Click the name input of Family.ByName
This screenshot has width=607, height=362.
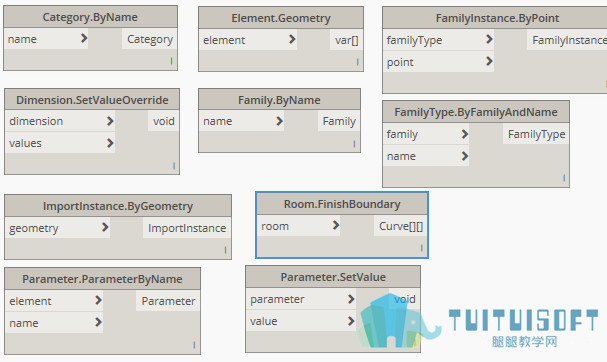coord(242,121)
